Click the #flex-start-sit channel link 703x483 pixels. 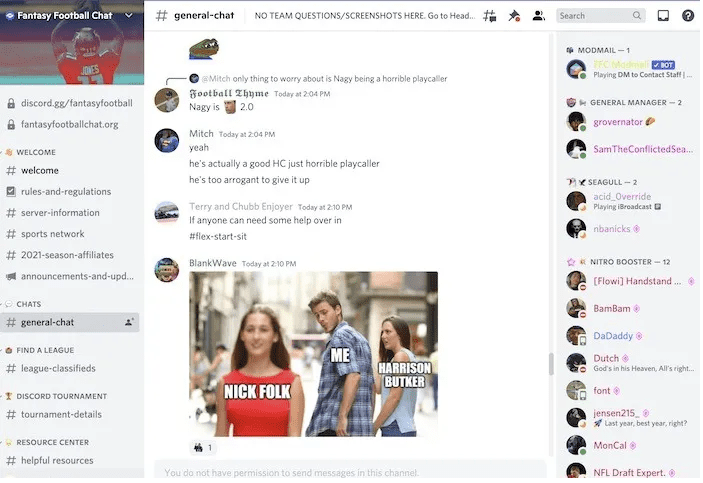(x=218, y=236)
